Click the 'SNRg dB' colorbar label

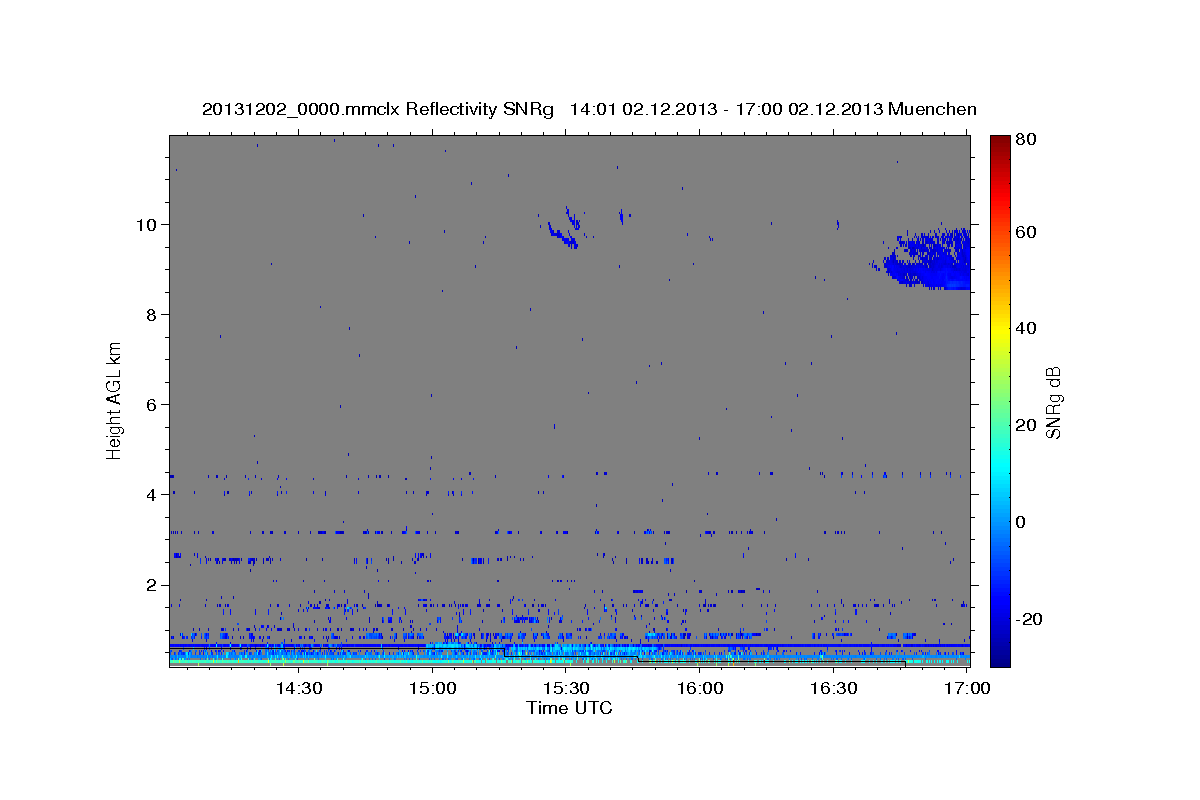pos(1052,402)
